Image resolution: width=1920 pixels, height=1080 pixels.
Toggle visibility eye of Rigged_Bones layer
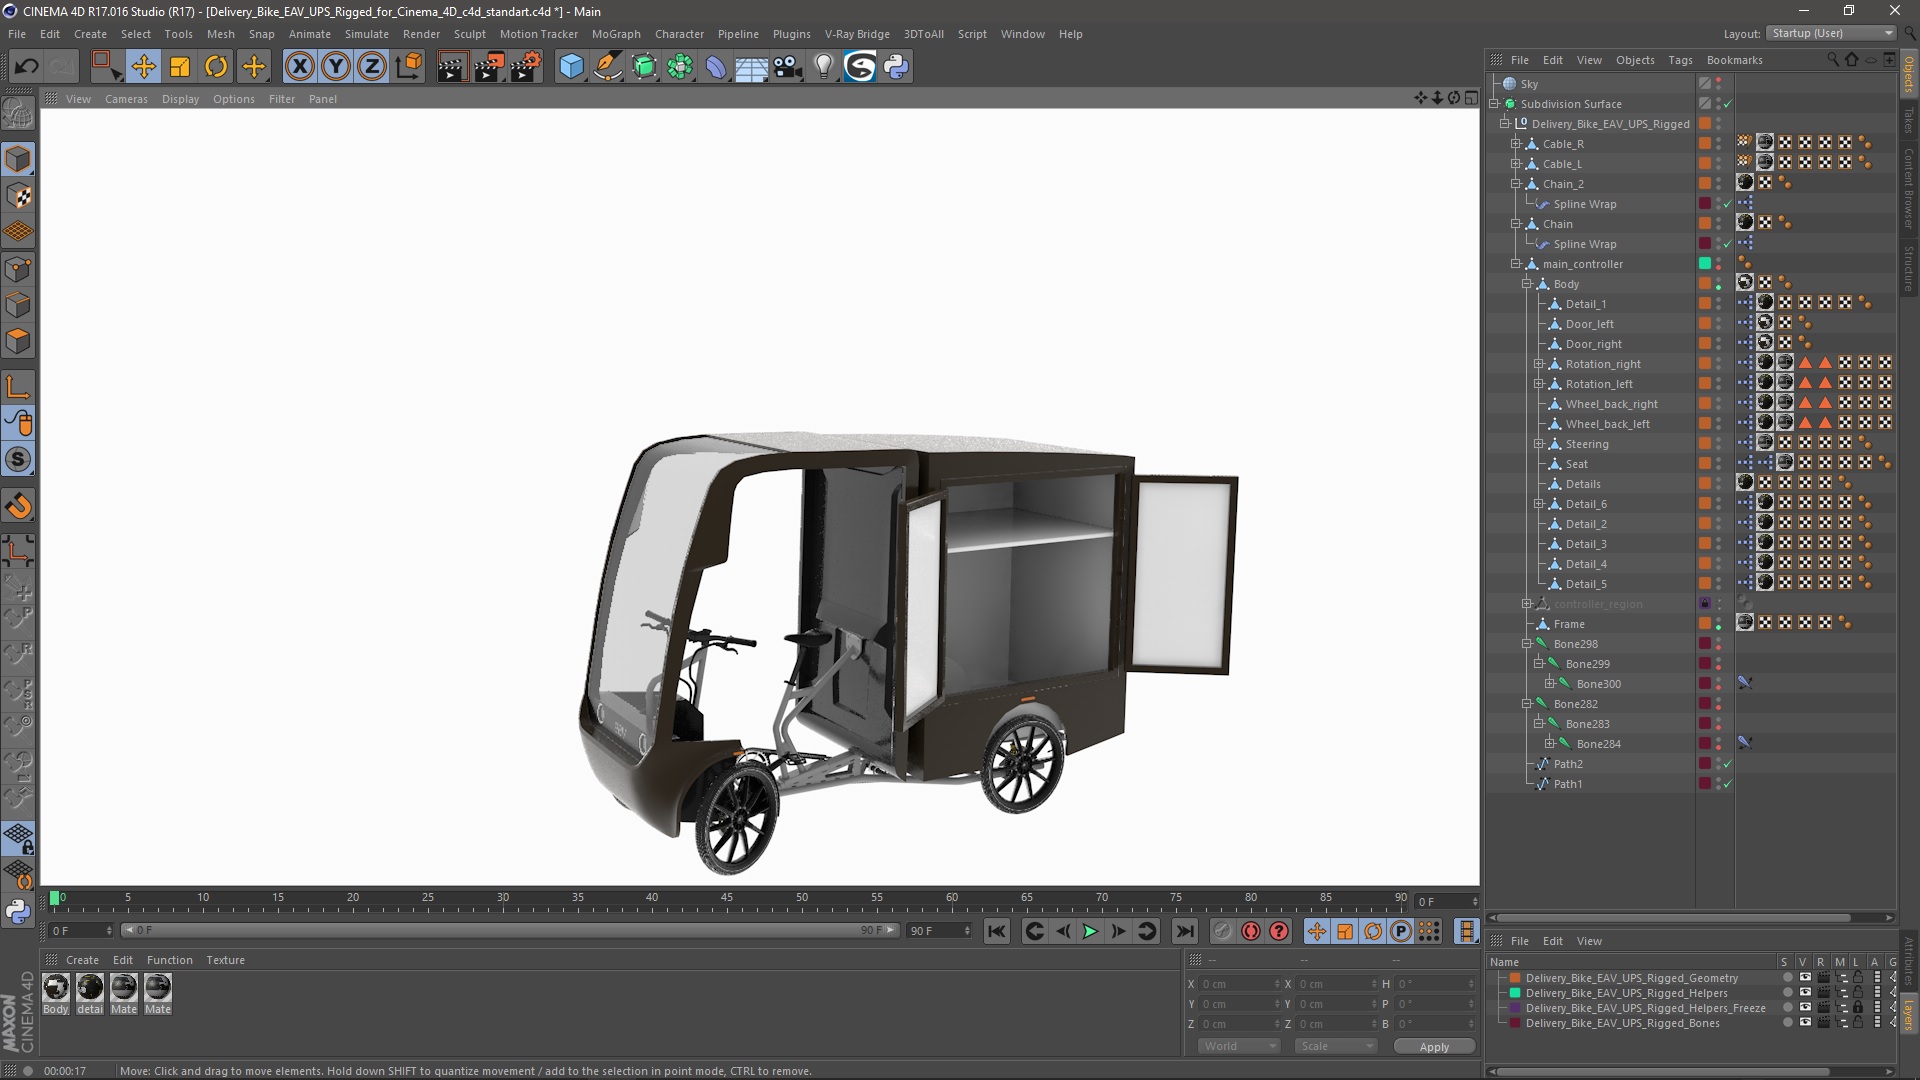[1805, 1023]
